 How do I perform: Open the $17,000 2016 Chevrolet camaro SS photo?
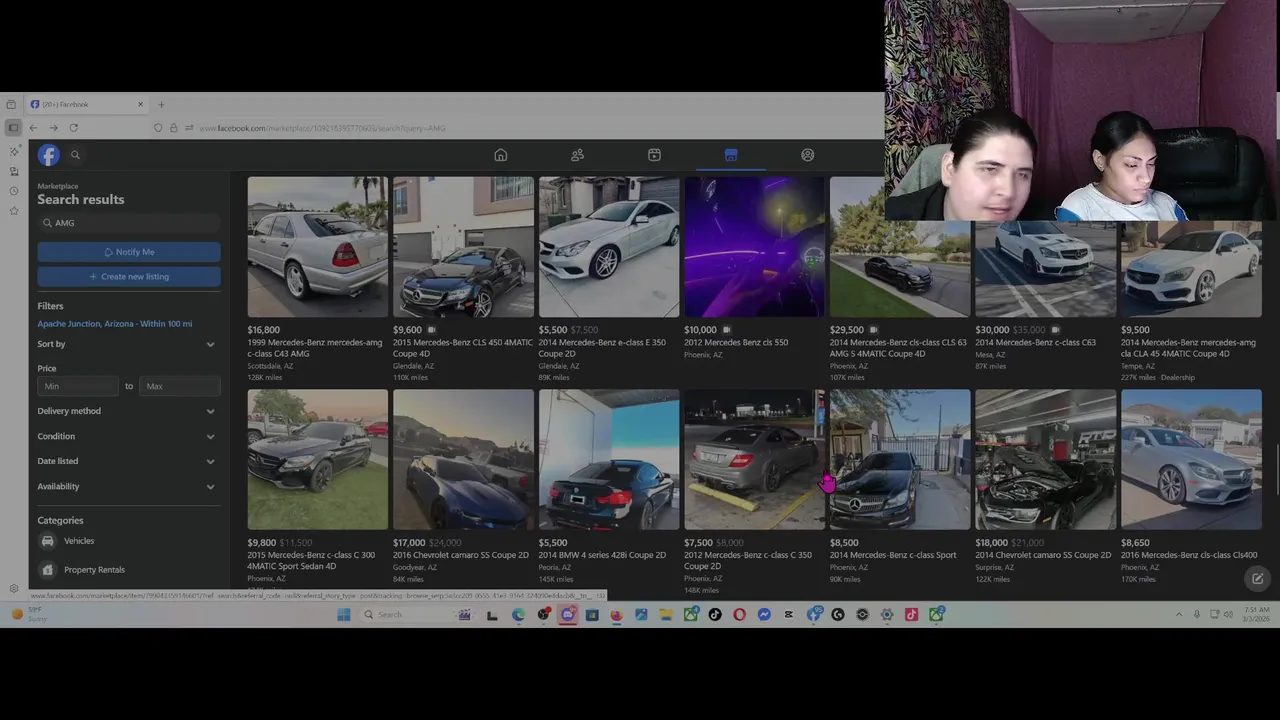463,459
